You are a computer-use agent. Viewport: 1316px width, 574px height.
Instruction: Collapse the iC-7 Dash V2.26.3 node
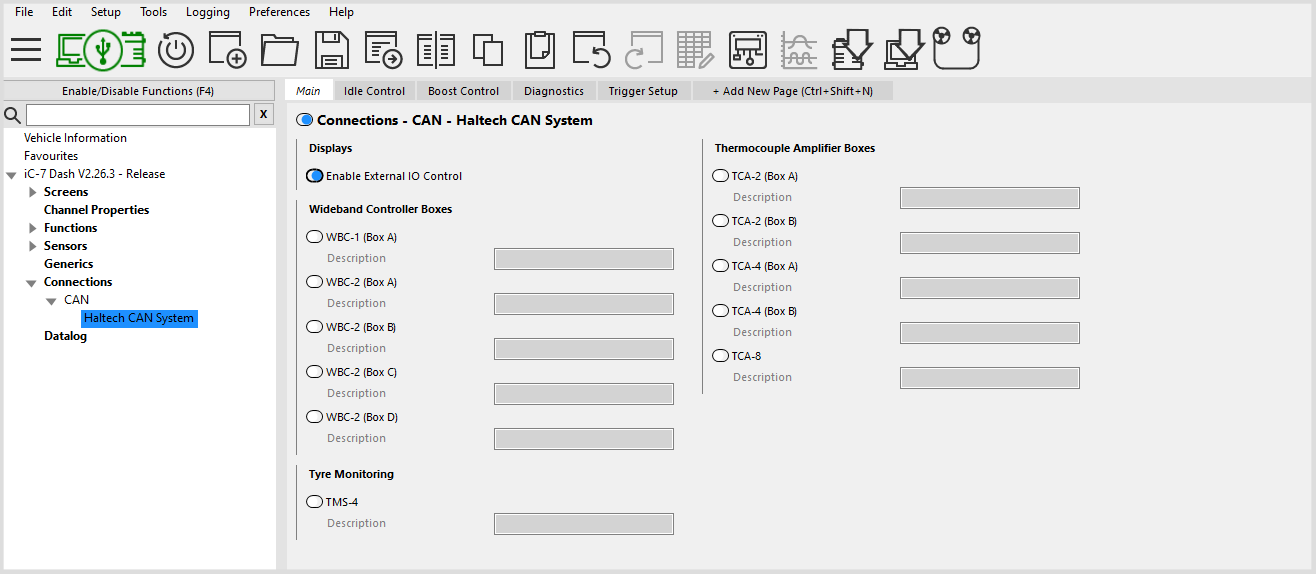click(x=11, y=175)
